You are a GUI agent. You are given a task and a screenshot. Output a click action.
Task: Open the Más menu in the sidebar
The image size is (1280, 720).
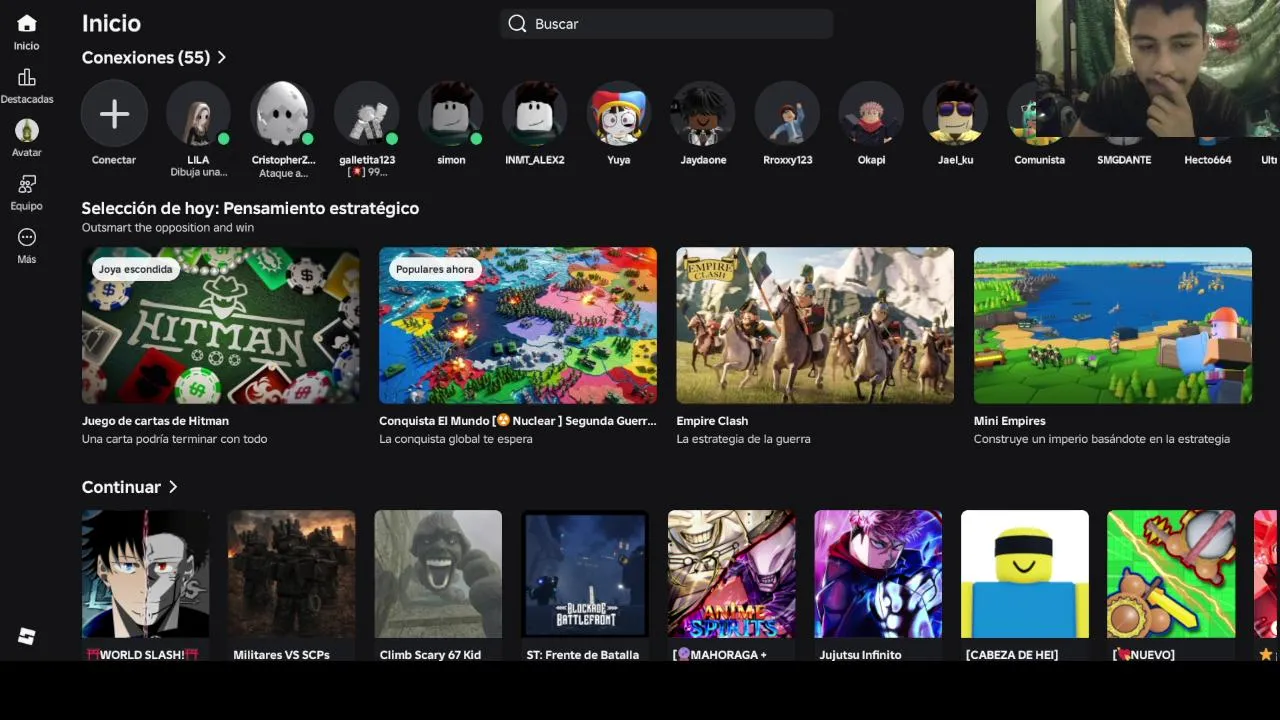point(27,238)
